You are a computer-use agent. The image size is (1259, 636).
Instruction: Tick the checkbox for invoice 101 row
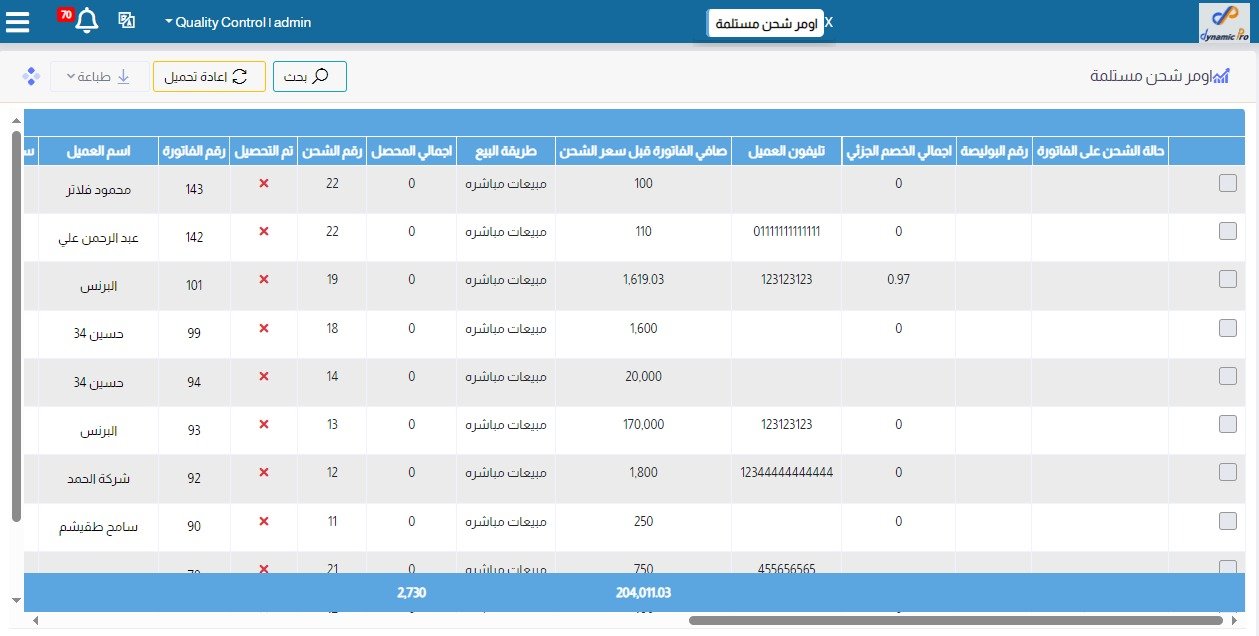[x=1228, y=279]
